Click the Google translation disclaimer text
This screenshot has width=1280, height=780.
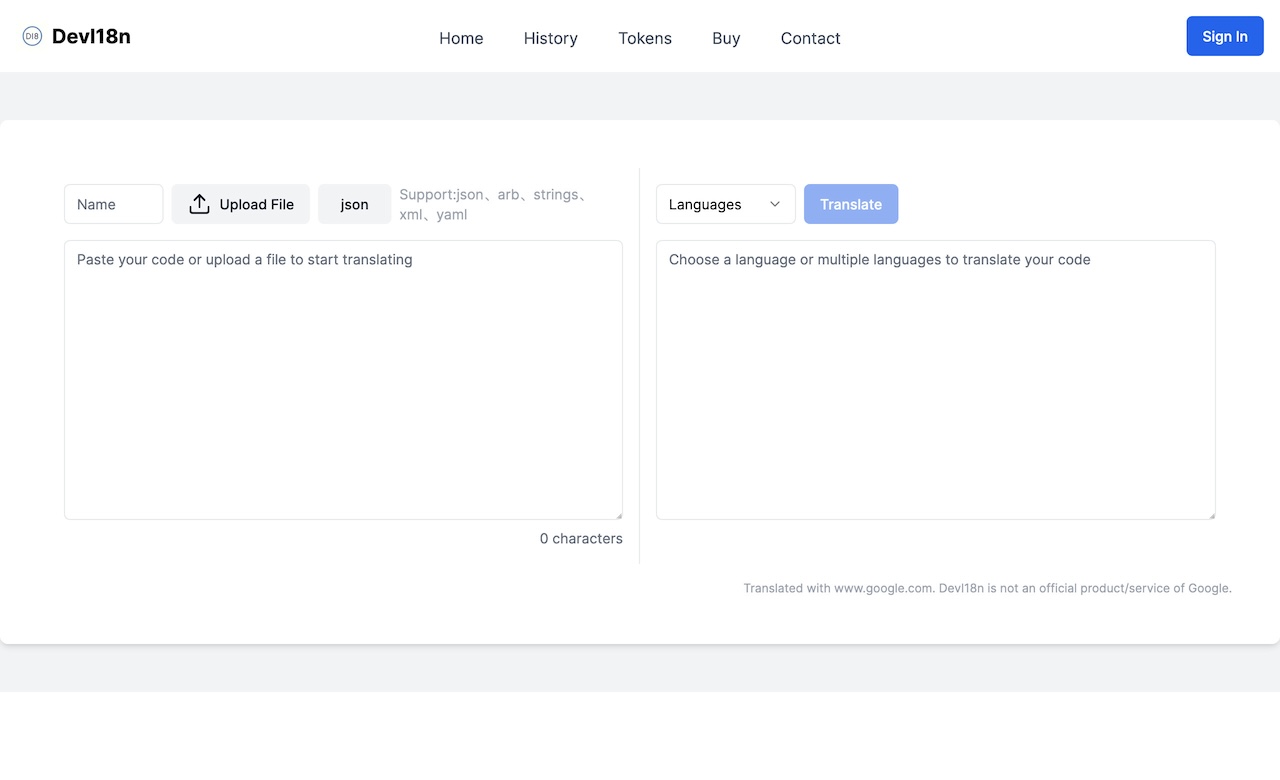pyautogui.click(x=987, y=588)
